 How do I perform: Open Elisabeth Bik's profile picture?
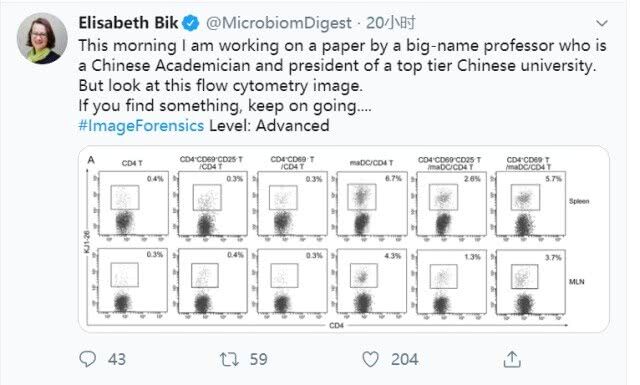42,38
